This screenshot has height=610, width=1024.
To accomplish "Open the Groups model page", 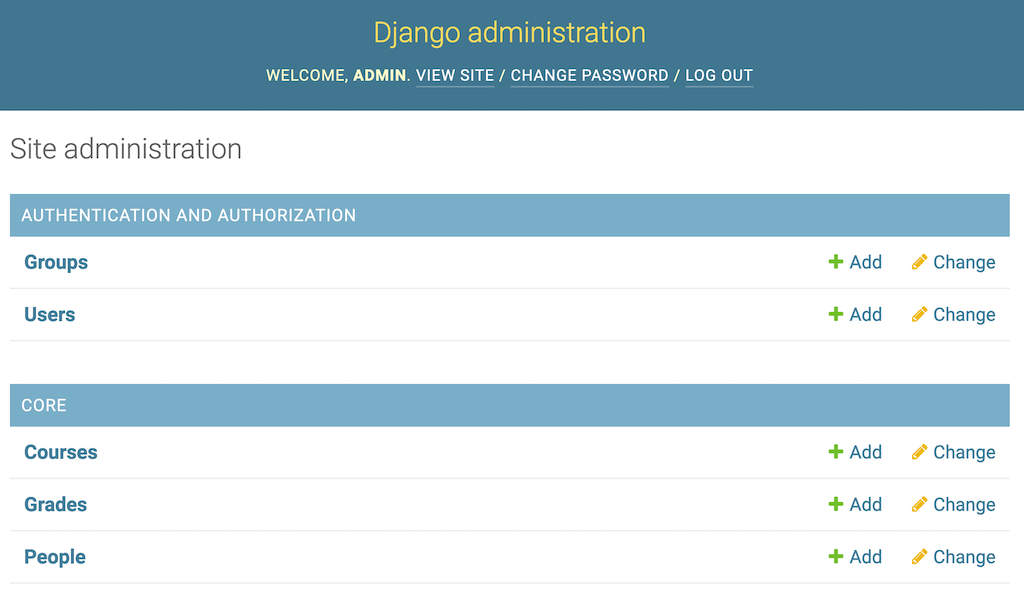I will [x=55, y=262].
